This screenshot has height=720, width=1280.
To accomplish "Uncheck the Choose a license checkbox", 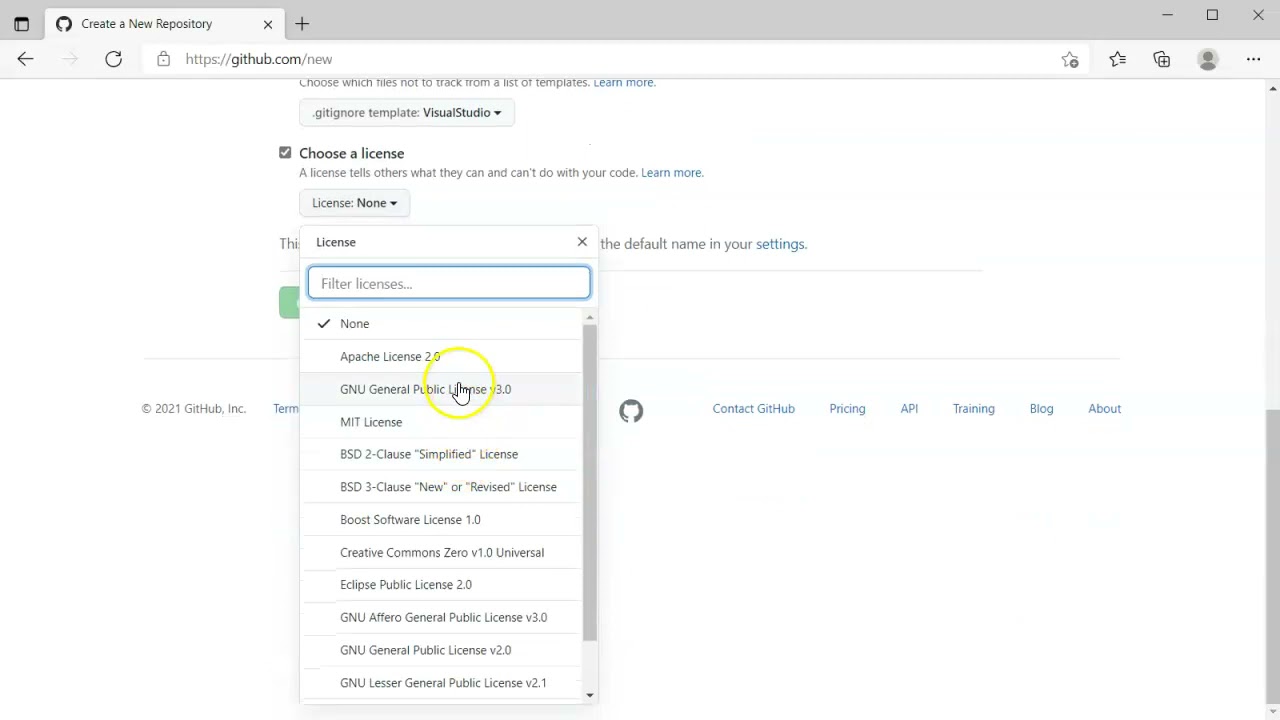I will (x=285, y=152).
